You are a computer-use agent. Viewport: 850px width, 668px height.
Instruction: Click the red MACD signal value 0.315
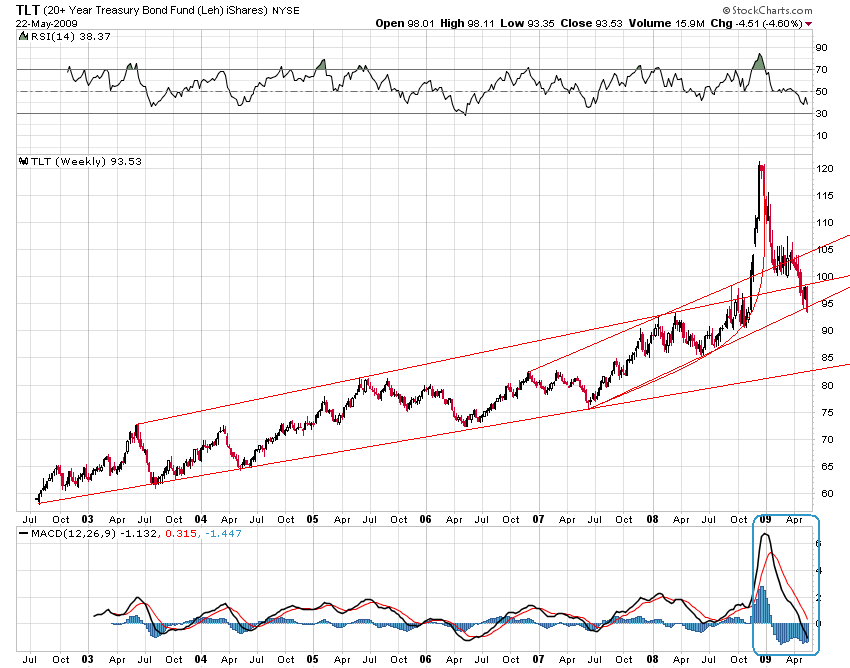click(x=181, y=534)
